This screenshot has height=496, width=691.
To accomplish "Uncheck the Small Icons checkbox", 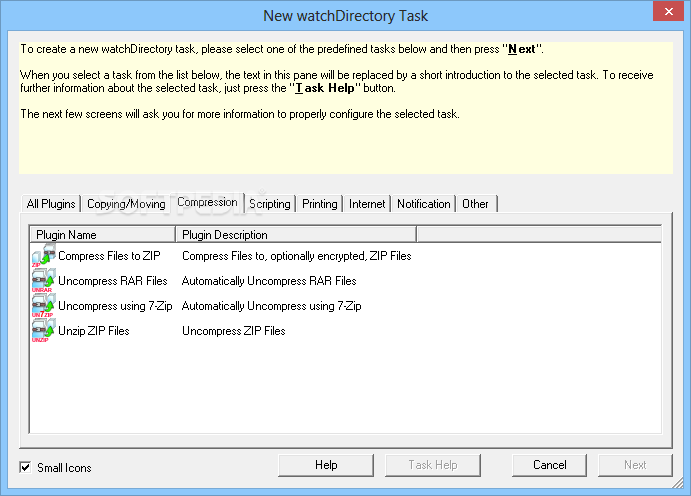I will pyautogui.click(x=26, y=467).
